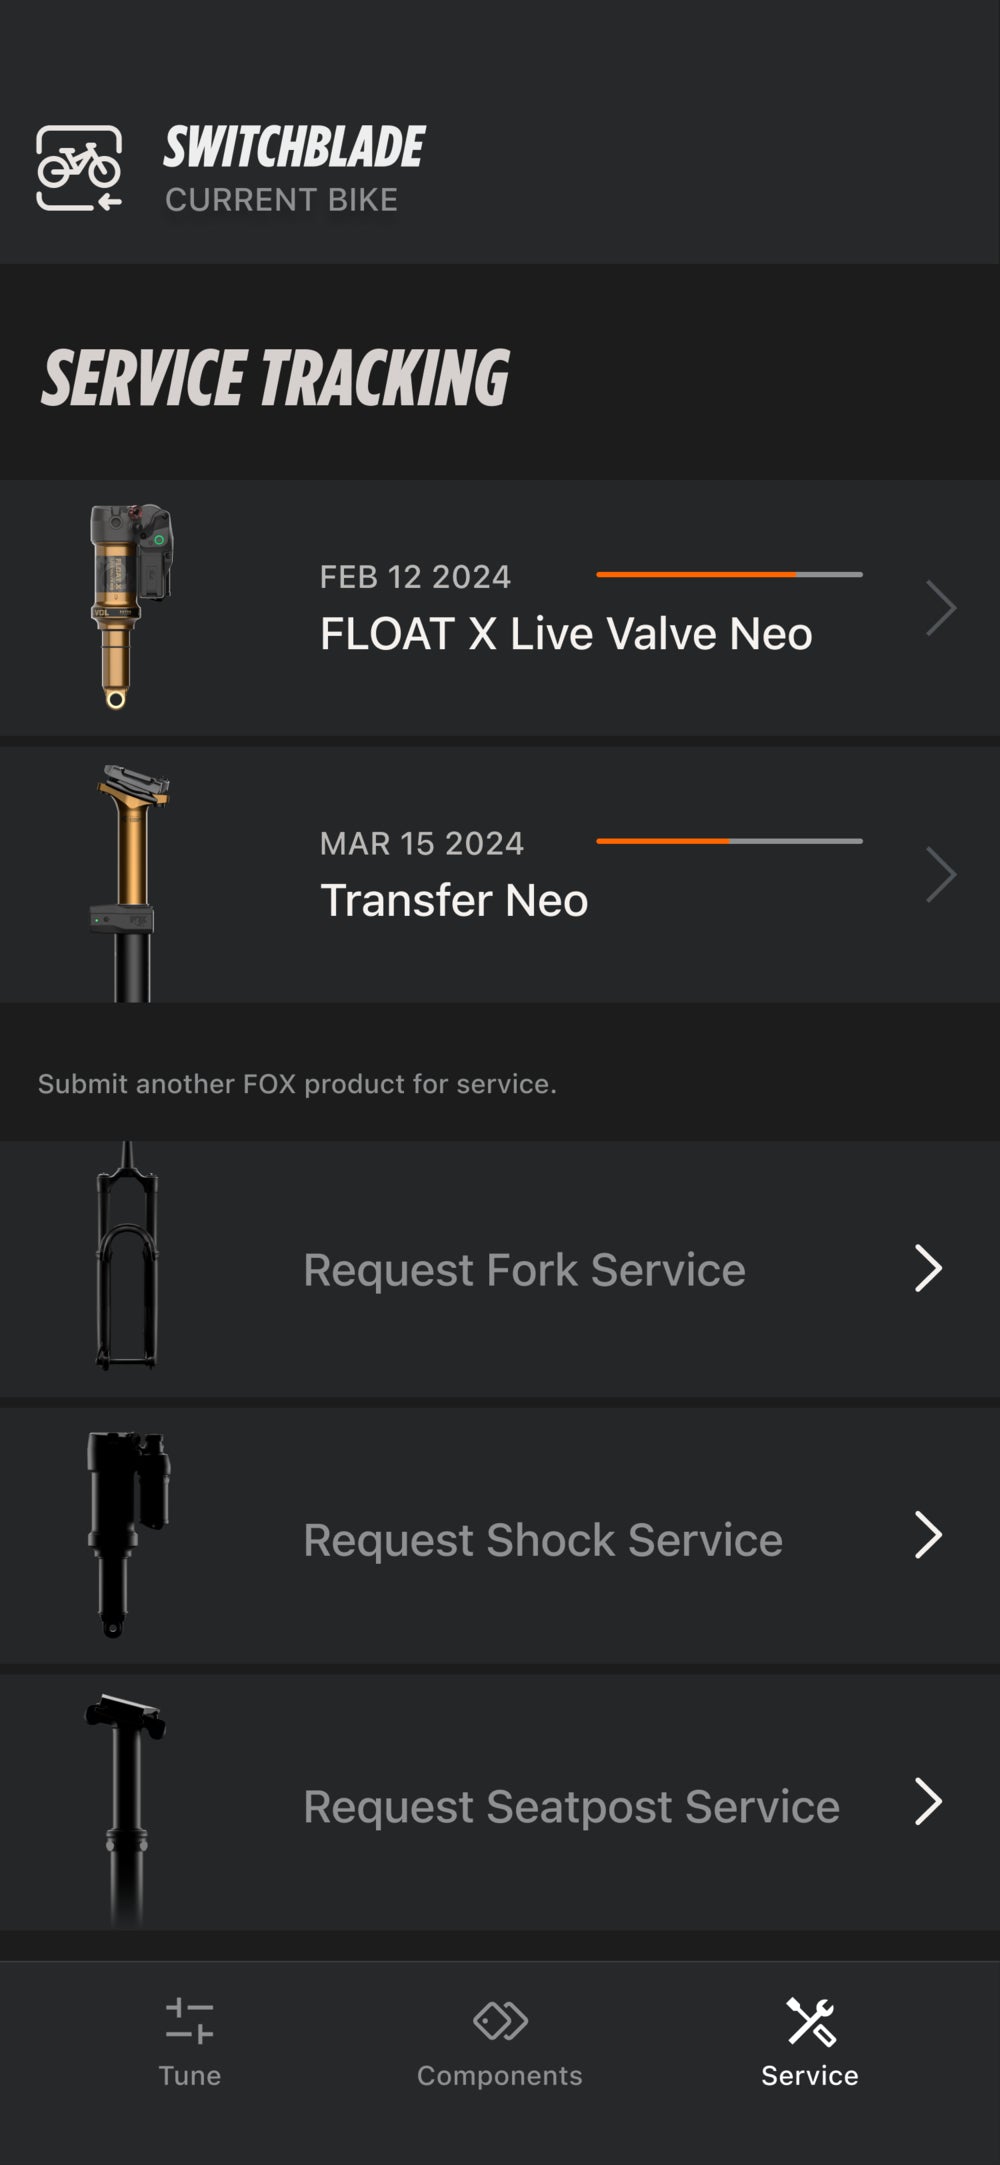The image size is (1000, 2165).
Task: Click Request Shock Service label
Action: coord(542,1540)
